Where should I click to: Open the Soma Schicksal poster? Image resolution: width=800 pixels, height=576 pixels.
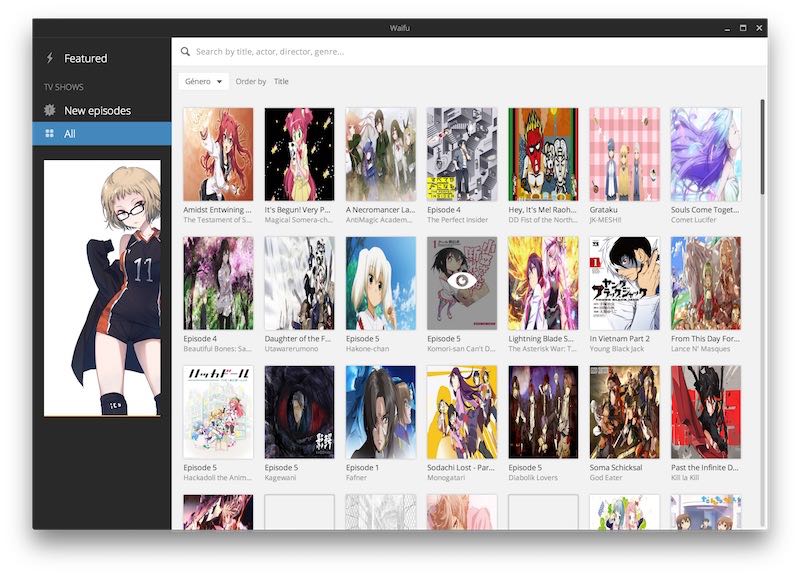pos(624,412)
